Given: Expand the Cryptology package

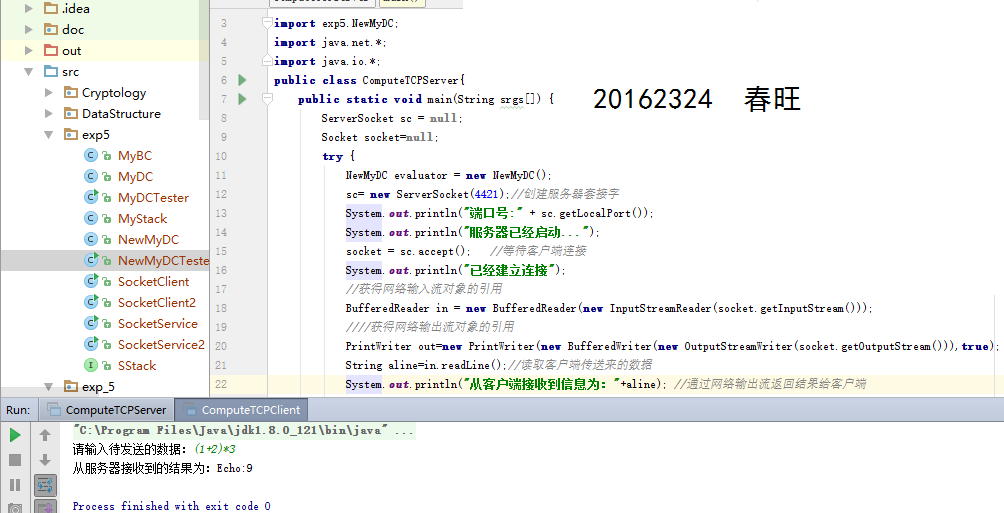Looking at the screenshot, I should pos(49,93).
